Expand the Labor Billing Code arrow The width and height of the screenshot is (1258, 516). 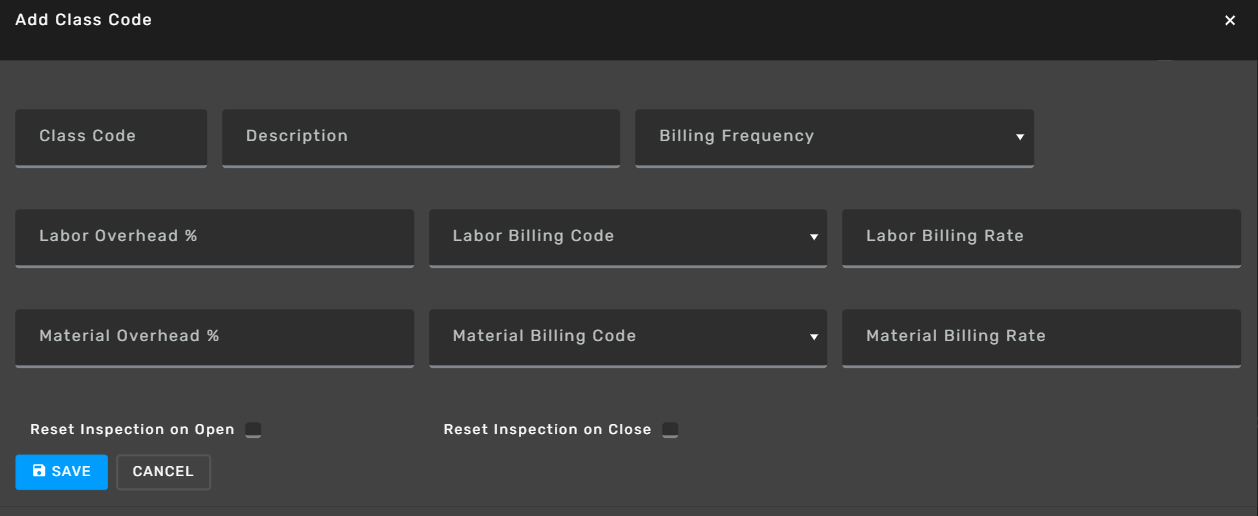click(x=814, y=237)
